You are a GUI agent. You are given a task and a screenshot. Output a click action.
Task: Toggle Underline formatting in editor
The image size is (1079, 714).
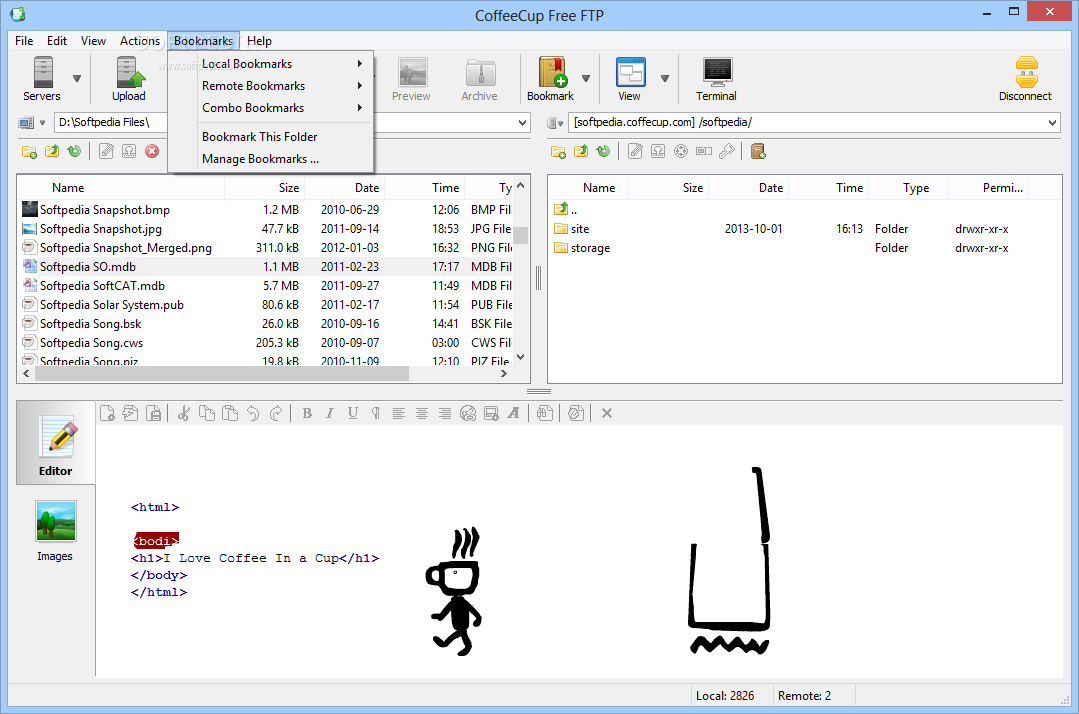353,413
